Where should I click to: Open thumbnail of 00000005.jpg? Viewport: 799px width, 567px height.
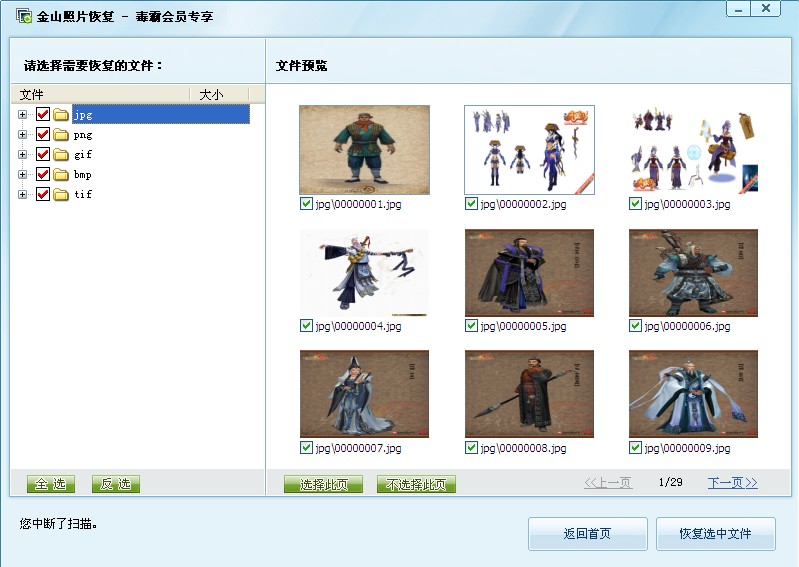tap(529, 273)
